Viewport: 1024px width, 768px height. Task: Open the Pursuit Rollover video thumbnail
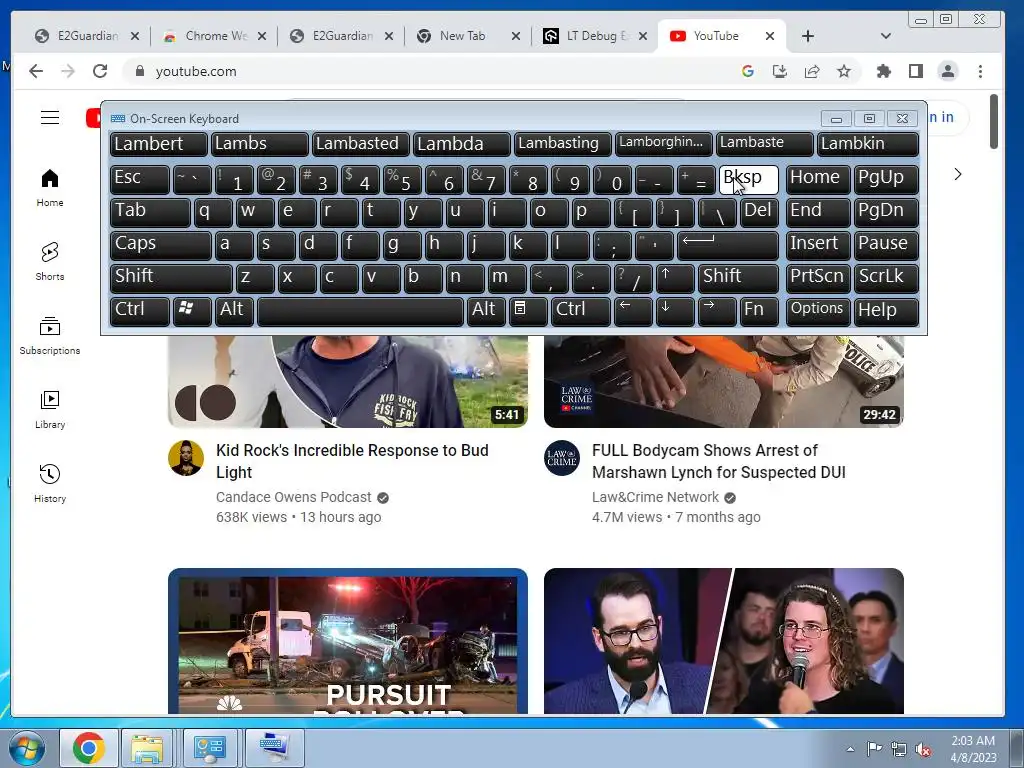click(347, 641)
